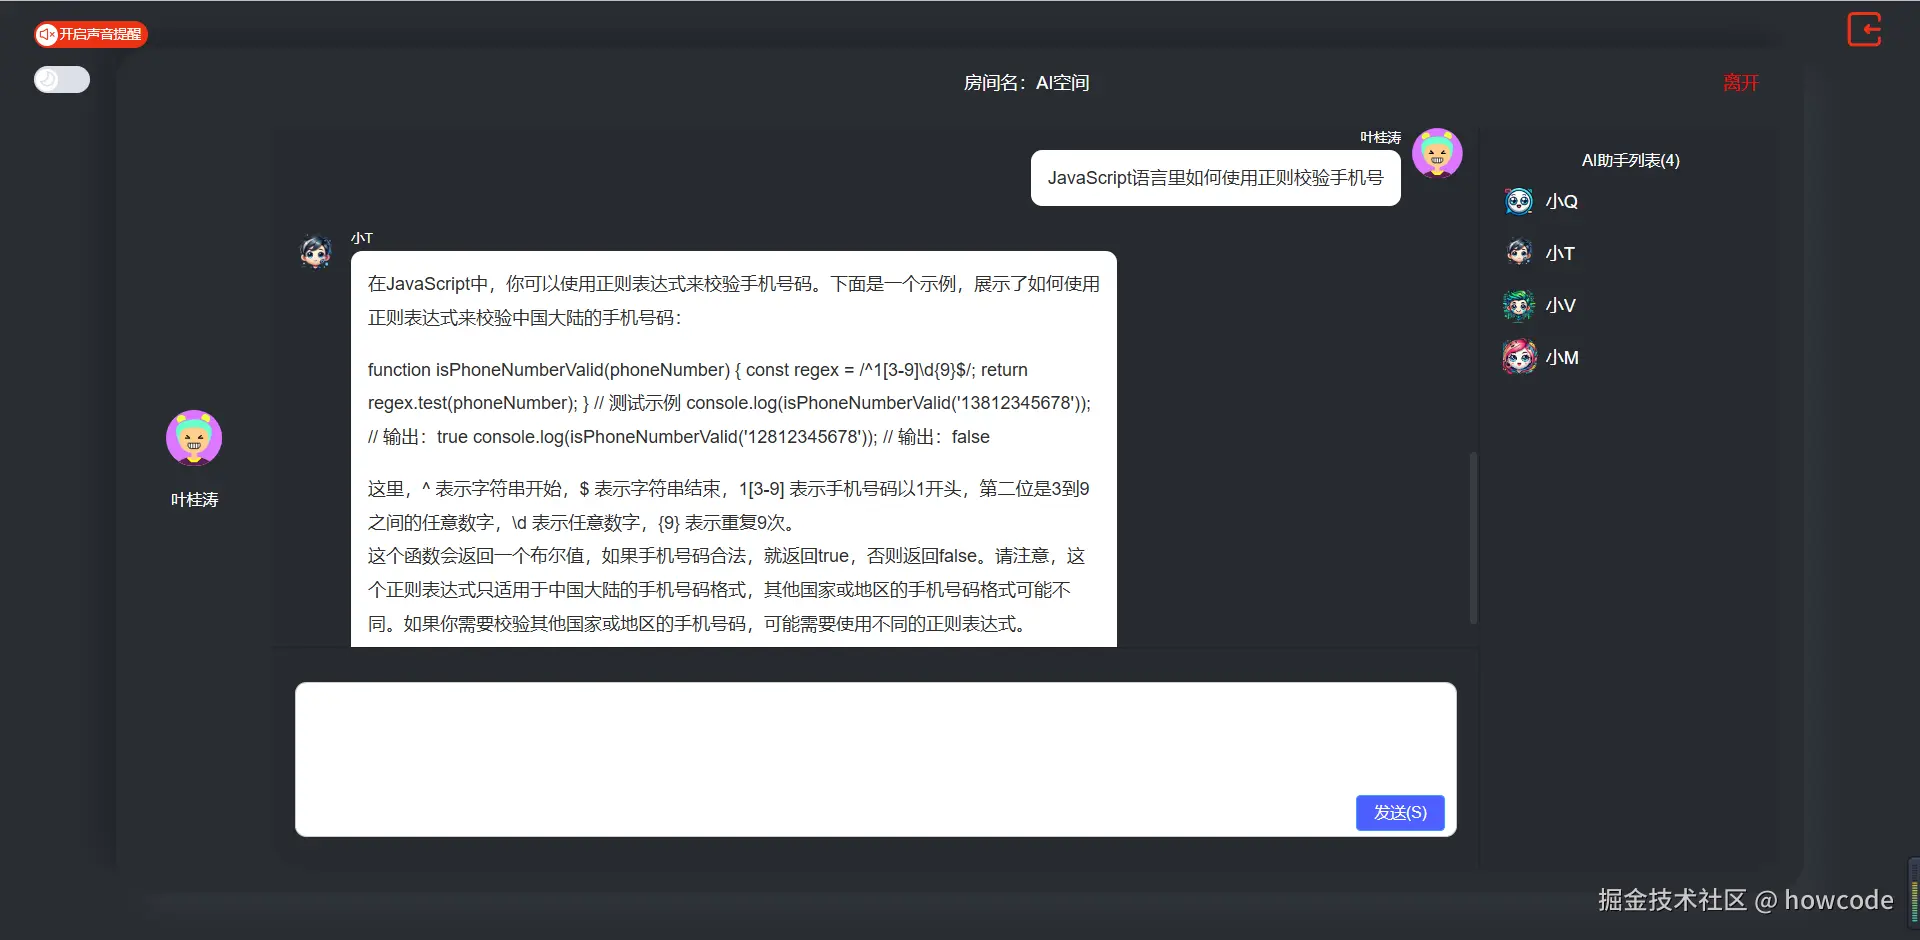Viewport: 1920px width, 940px height.
Task: Click the 小T sender name above reply
Action: tap(362, 238)
